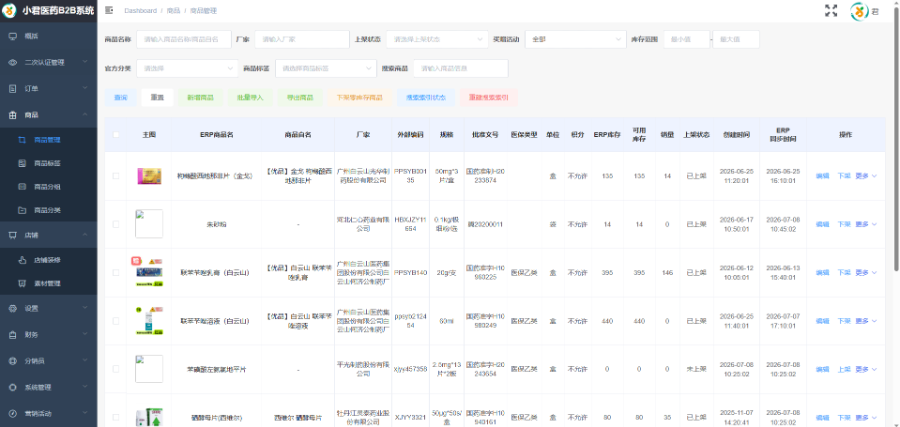Image resolution: width=900 pixels, height=427 pixels.
Task: Click Dashboard in the breadcrumb
Action: 140,11
